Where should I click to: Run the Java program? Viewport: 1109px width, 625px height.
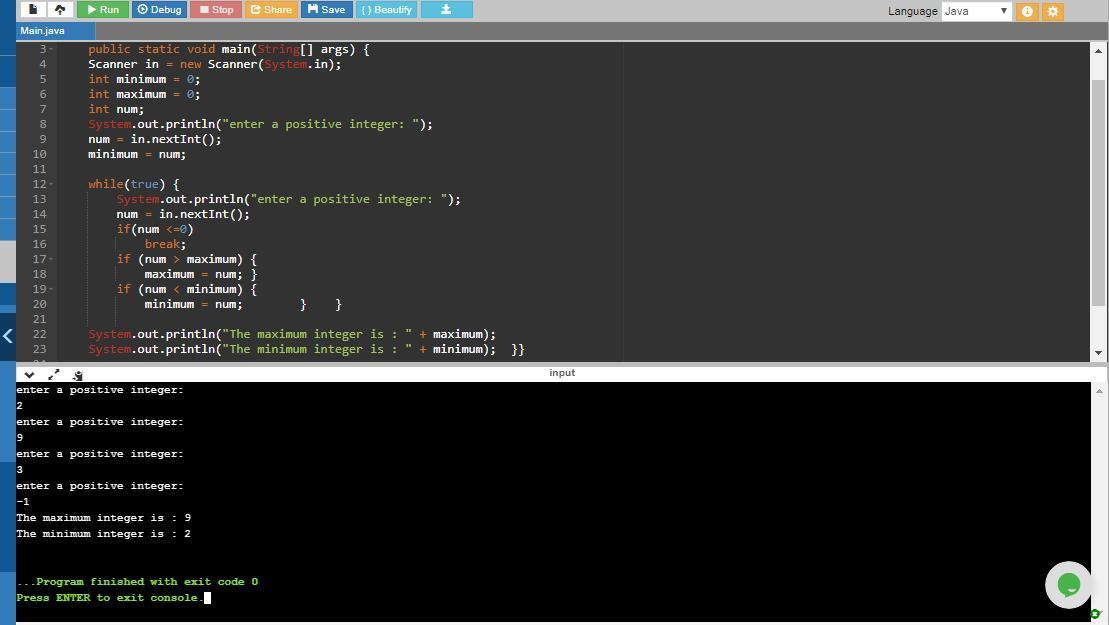[103, 10]
